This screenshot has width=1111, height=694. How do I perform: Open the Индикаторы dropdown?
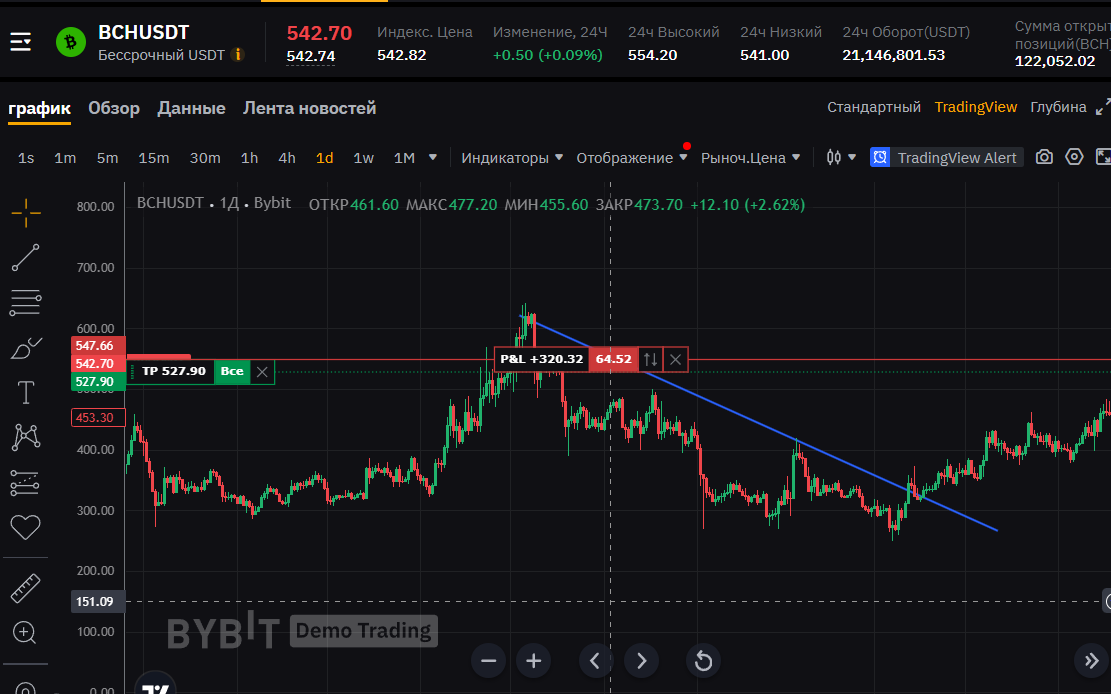tap(512, 157)
